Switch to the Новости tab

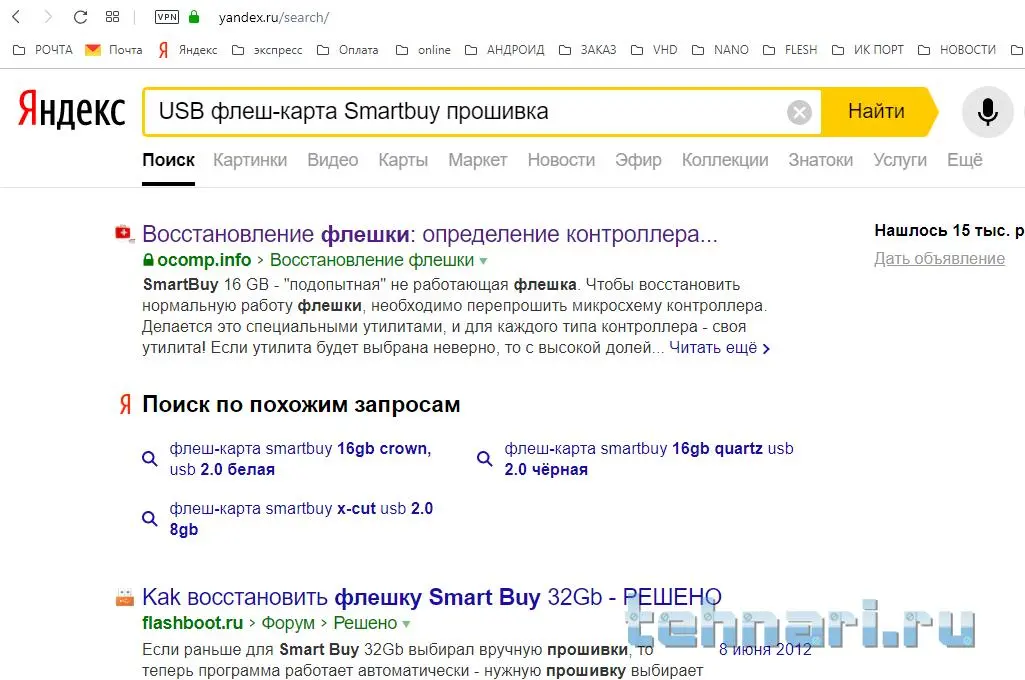coord(562,160)
